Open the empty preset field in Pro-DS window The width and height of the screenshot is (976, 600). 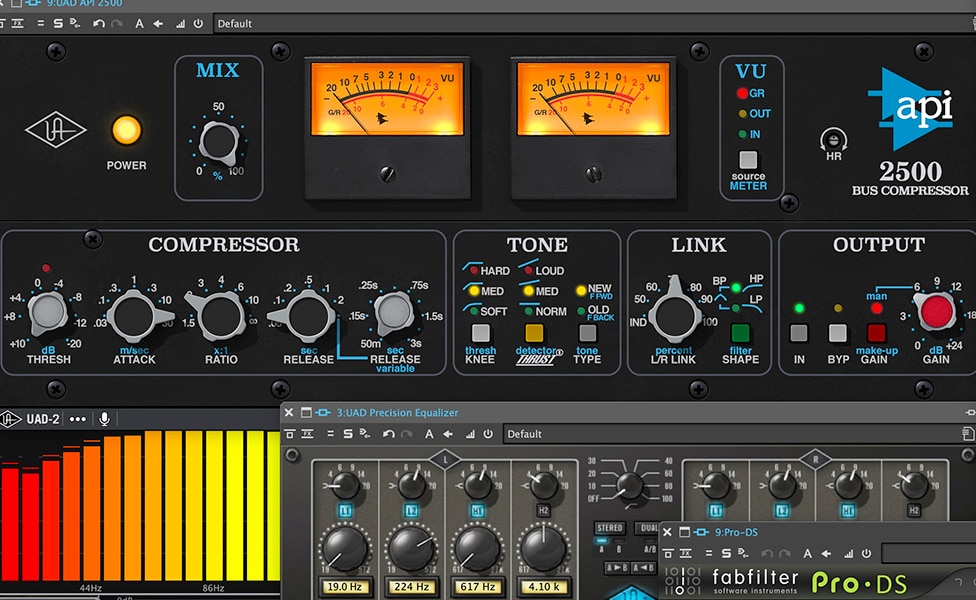[x=929, y=553]
